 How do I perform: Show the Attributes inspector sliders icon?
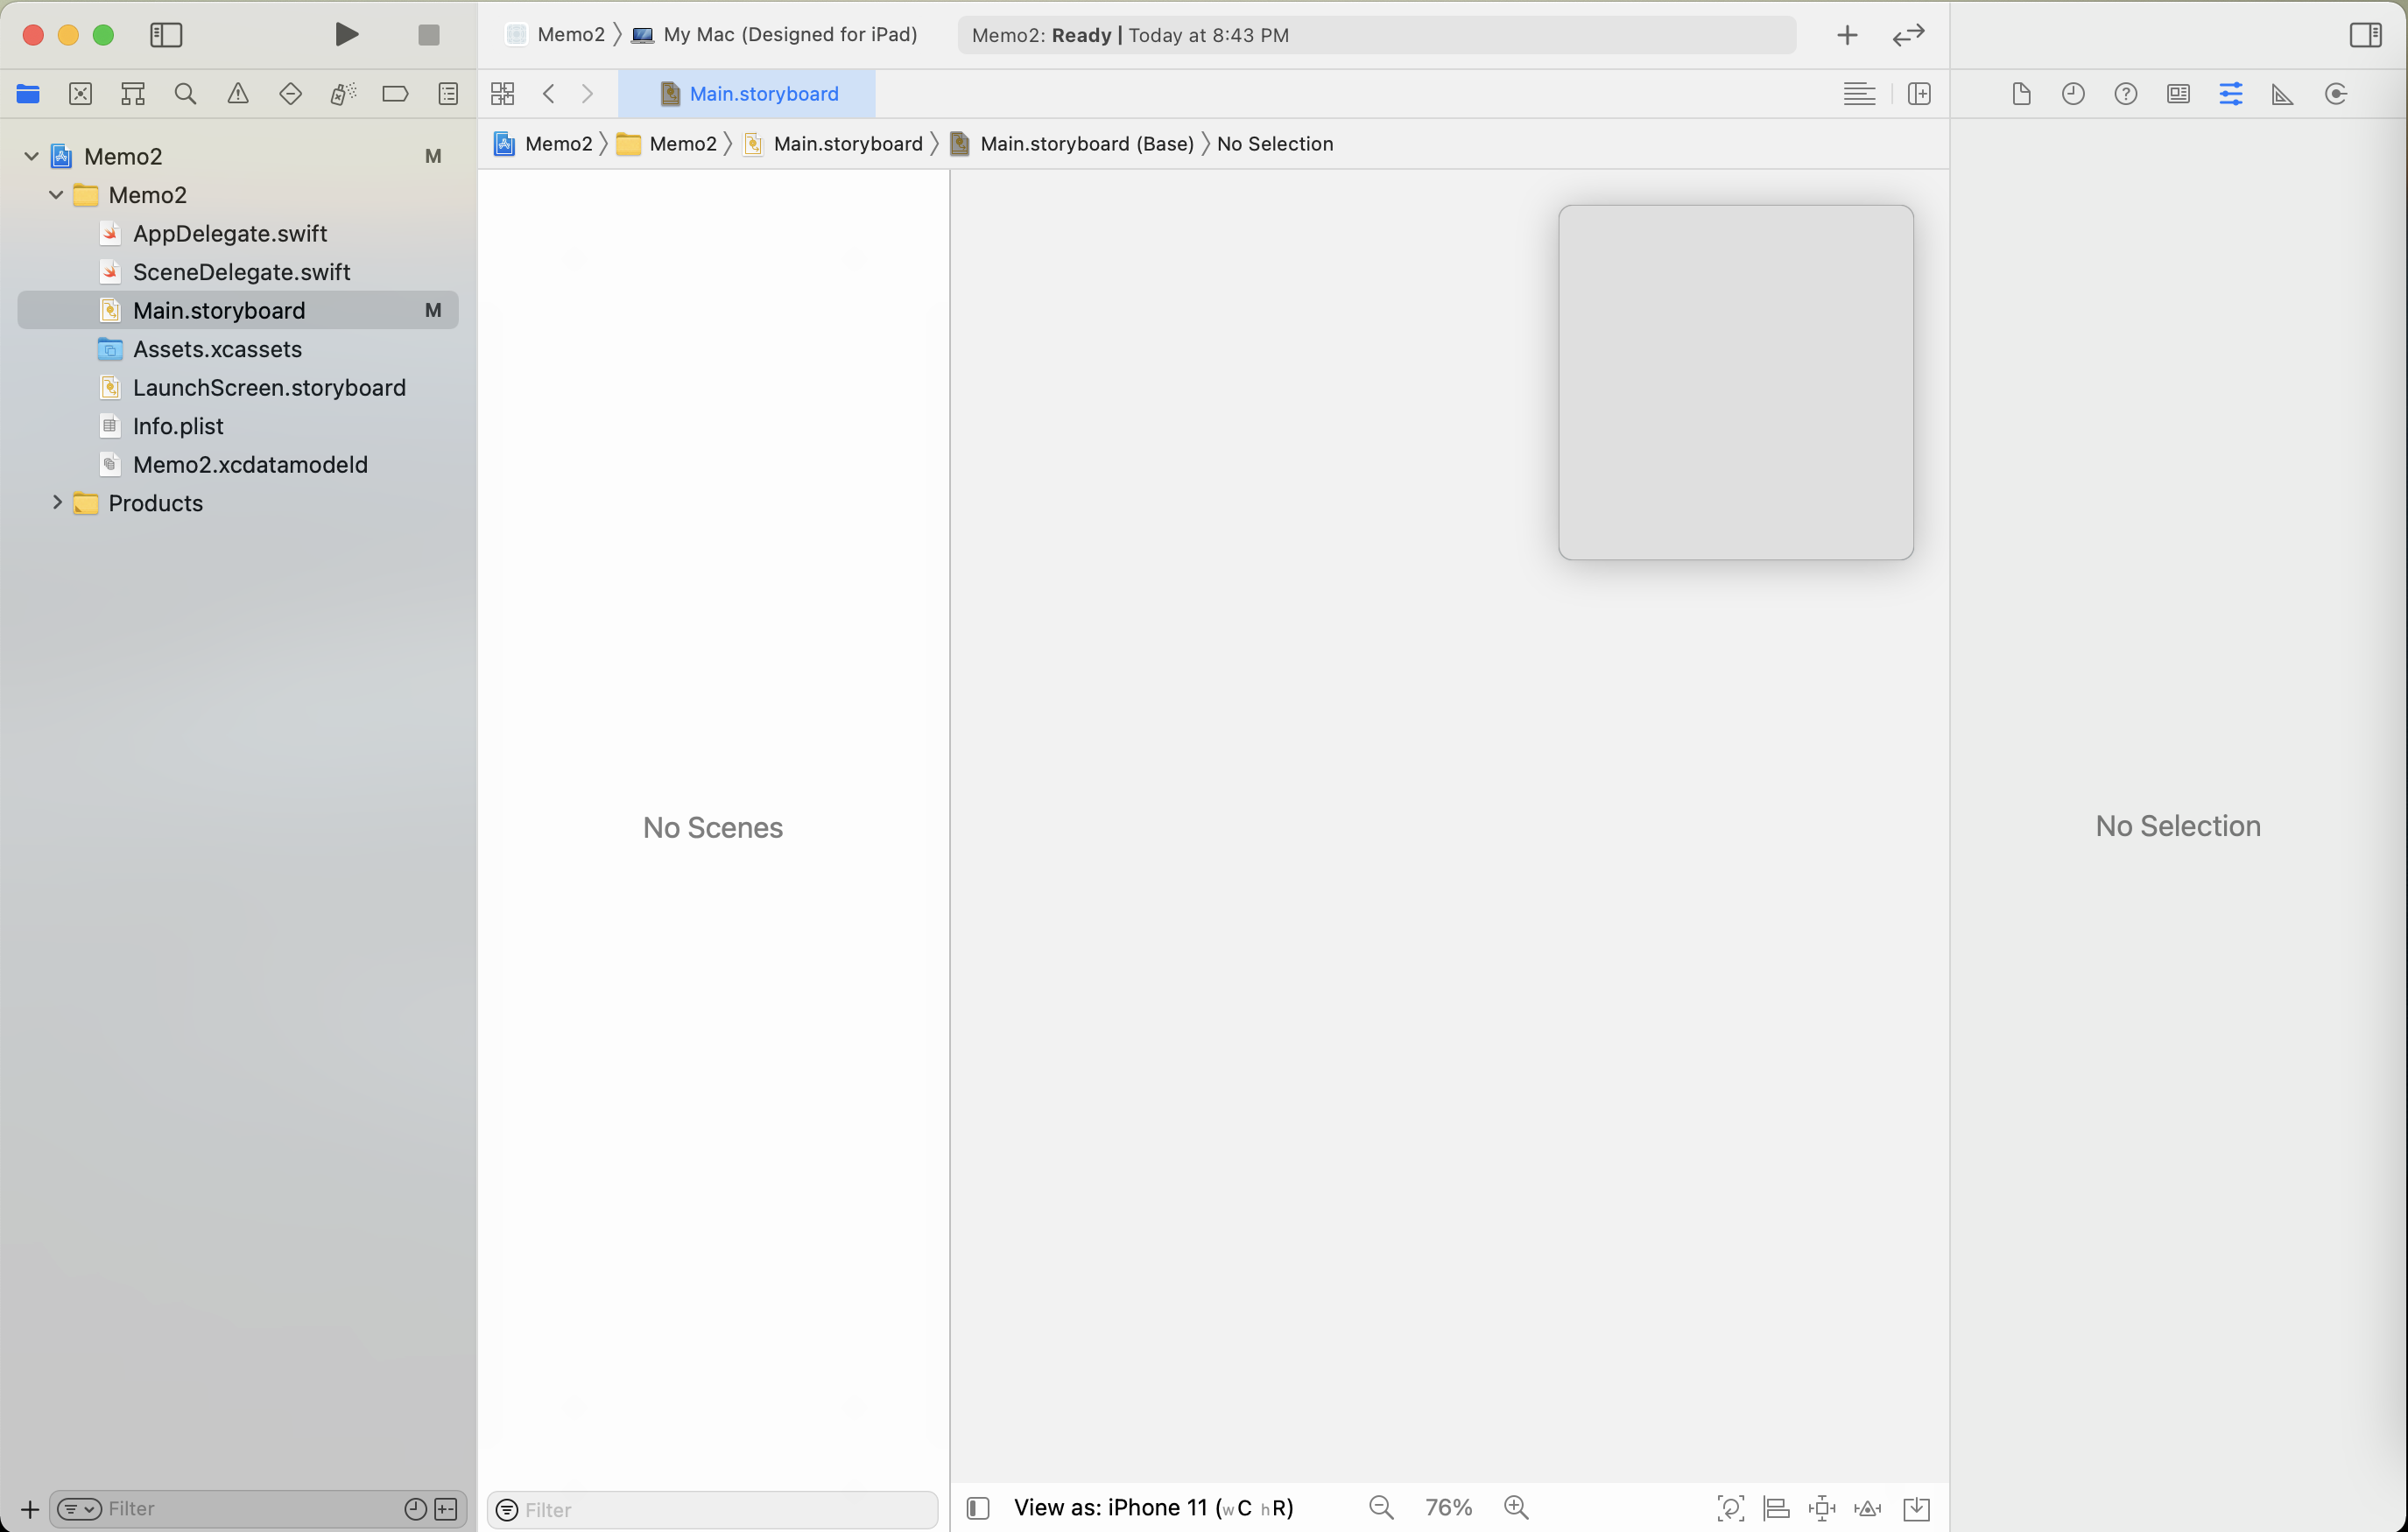tap(2230, 94)
